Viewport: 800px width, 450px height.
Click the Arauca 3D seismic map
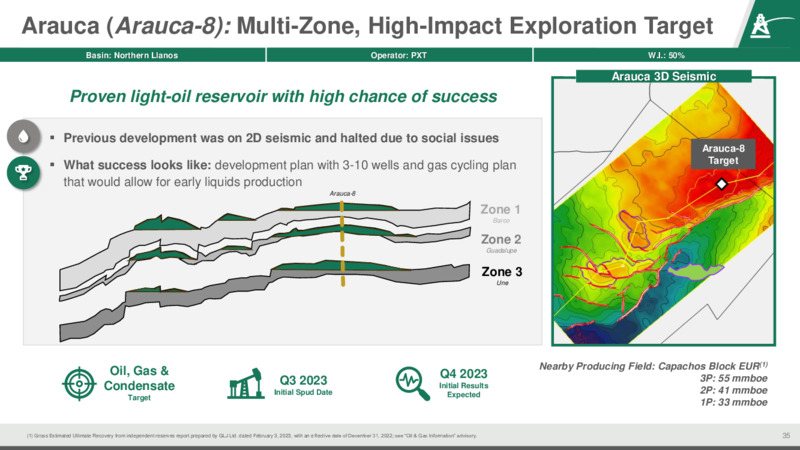click(664, 212)
